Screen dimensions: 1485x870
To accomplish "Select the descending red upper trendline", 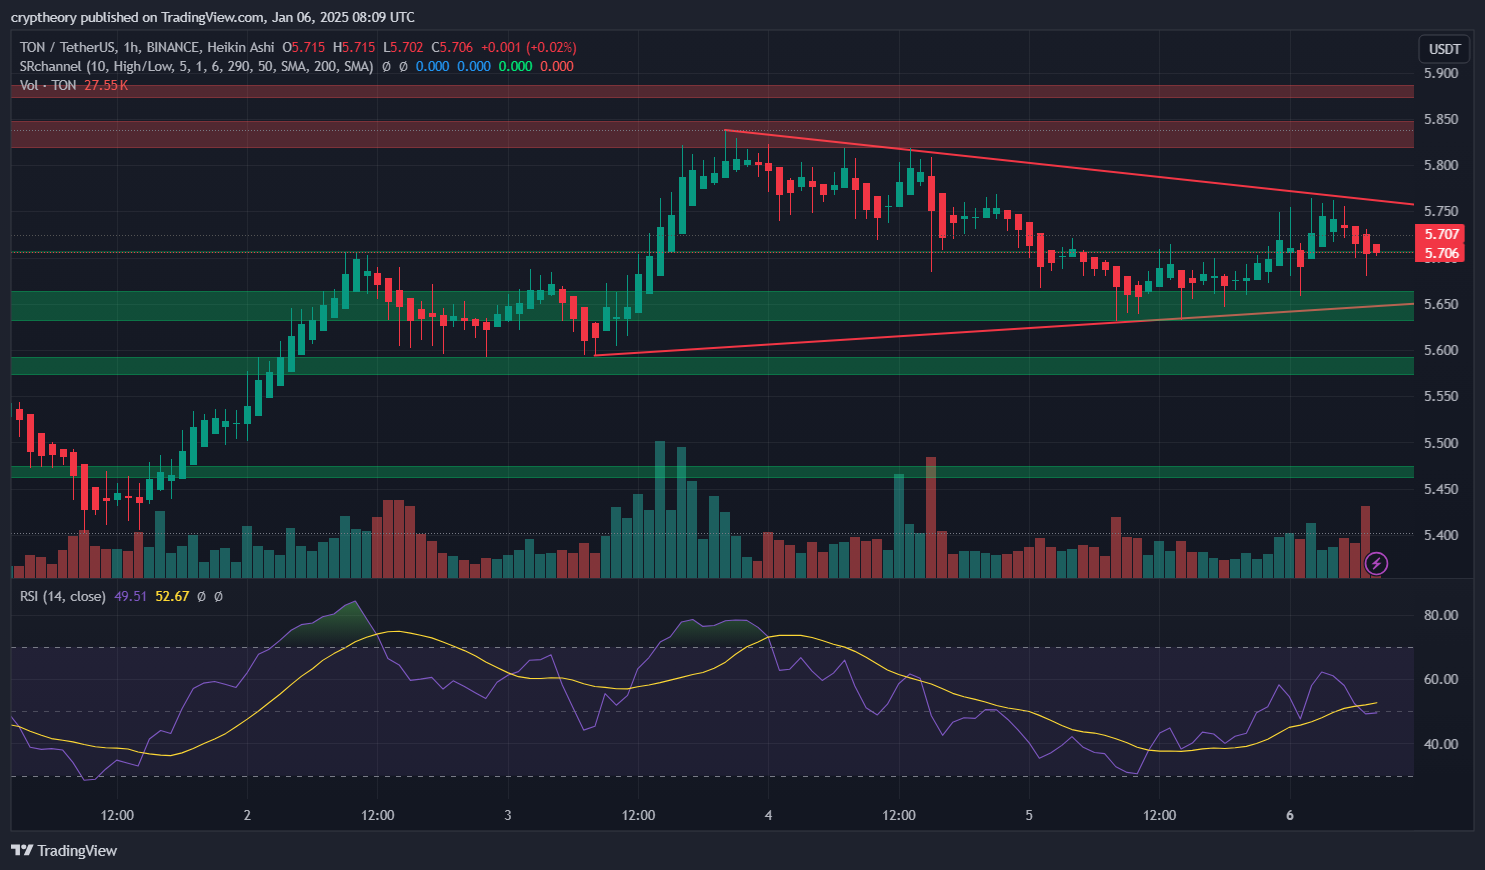I will [x=1069, y=167].
